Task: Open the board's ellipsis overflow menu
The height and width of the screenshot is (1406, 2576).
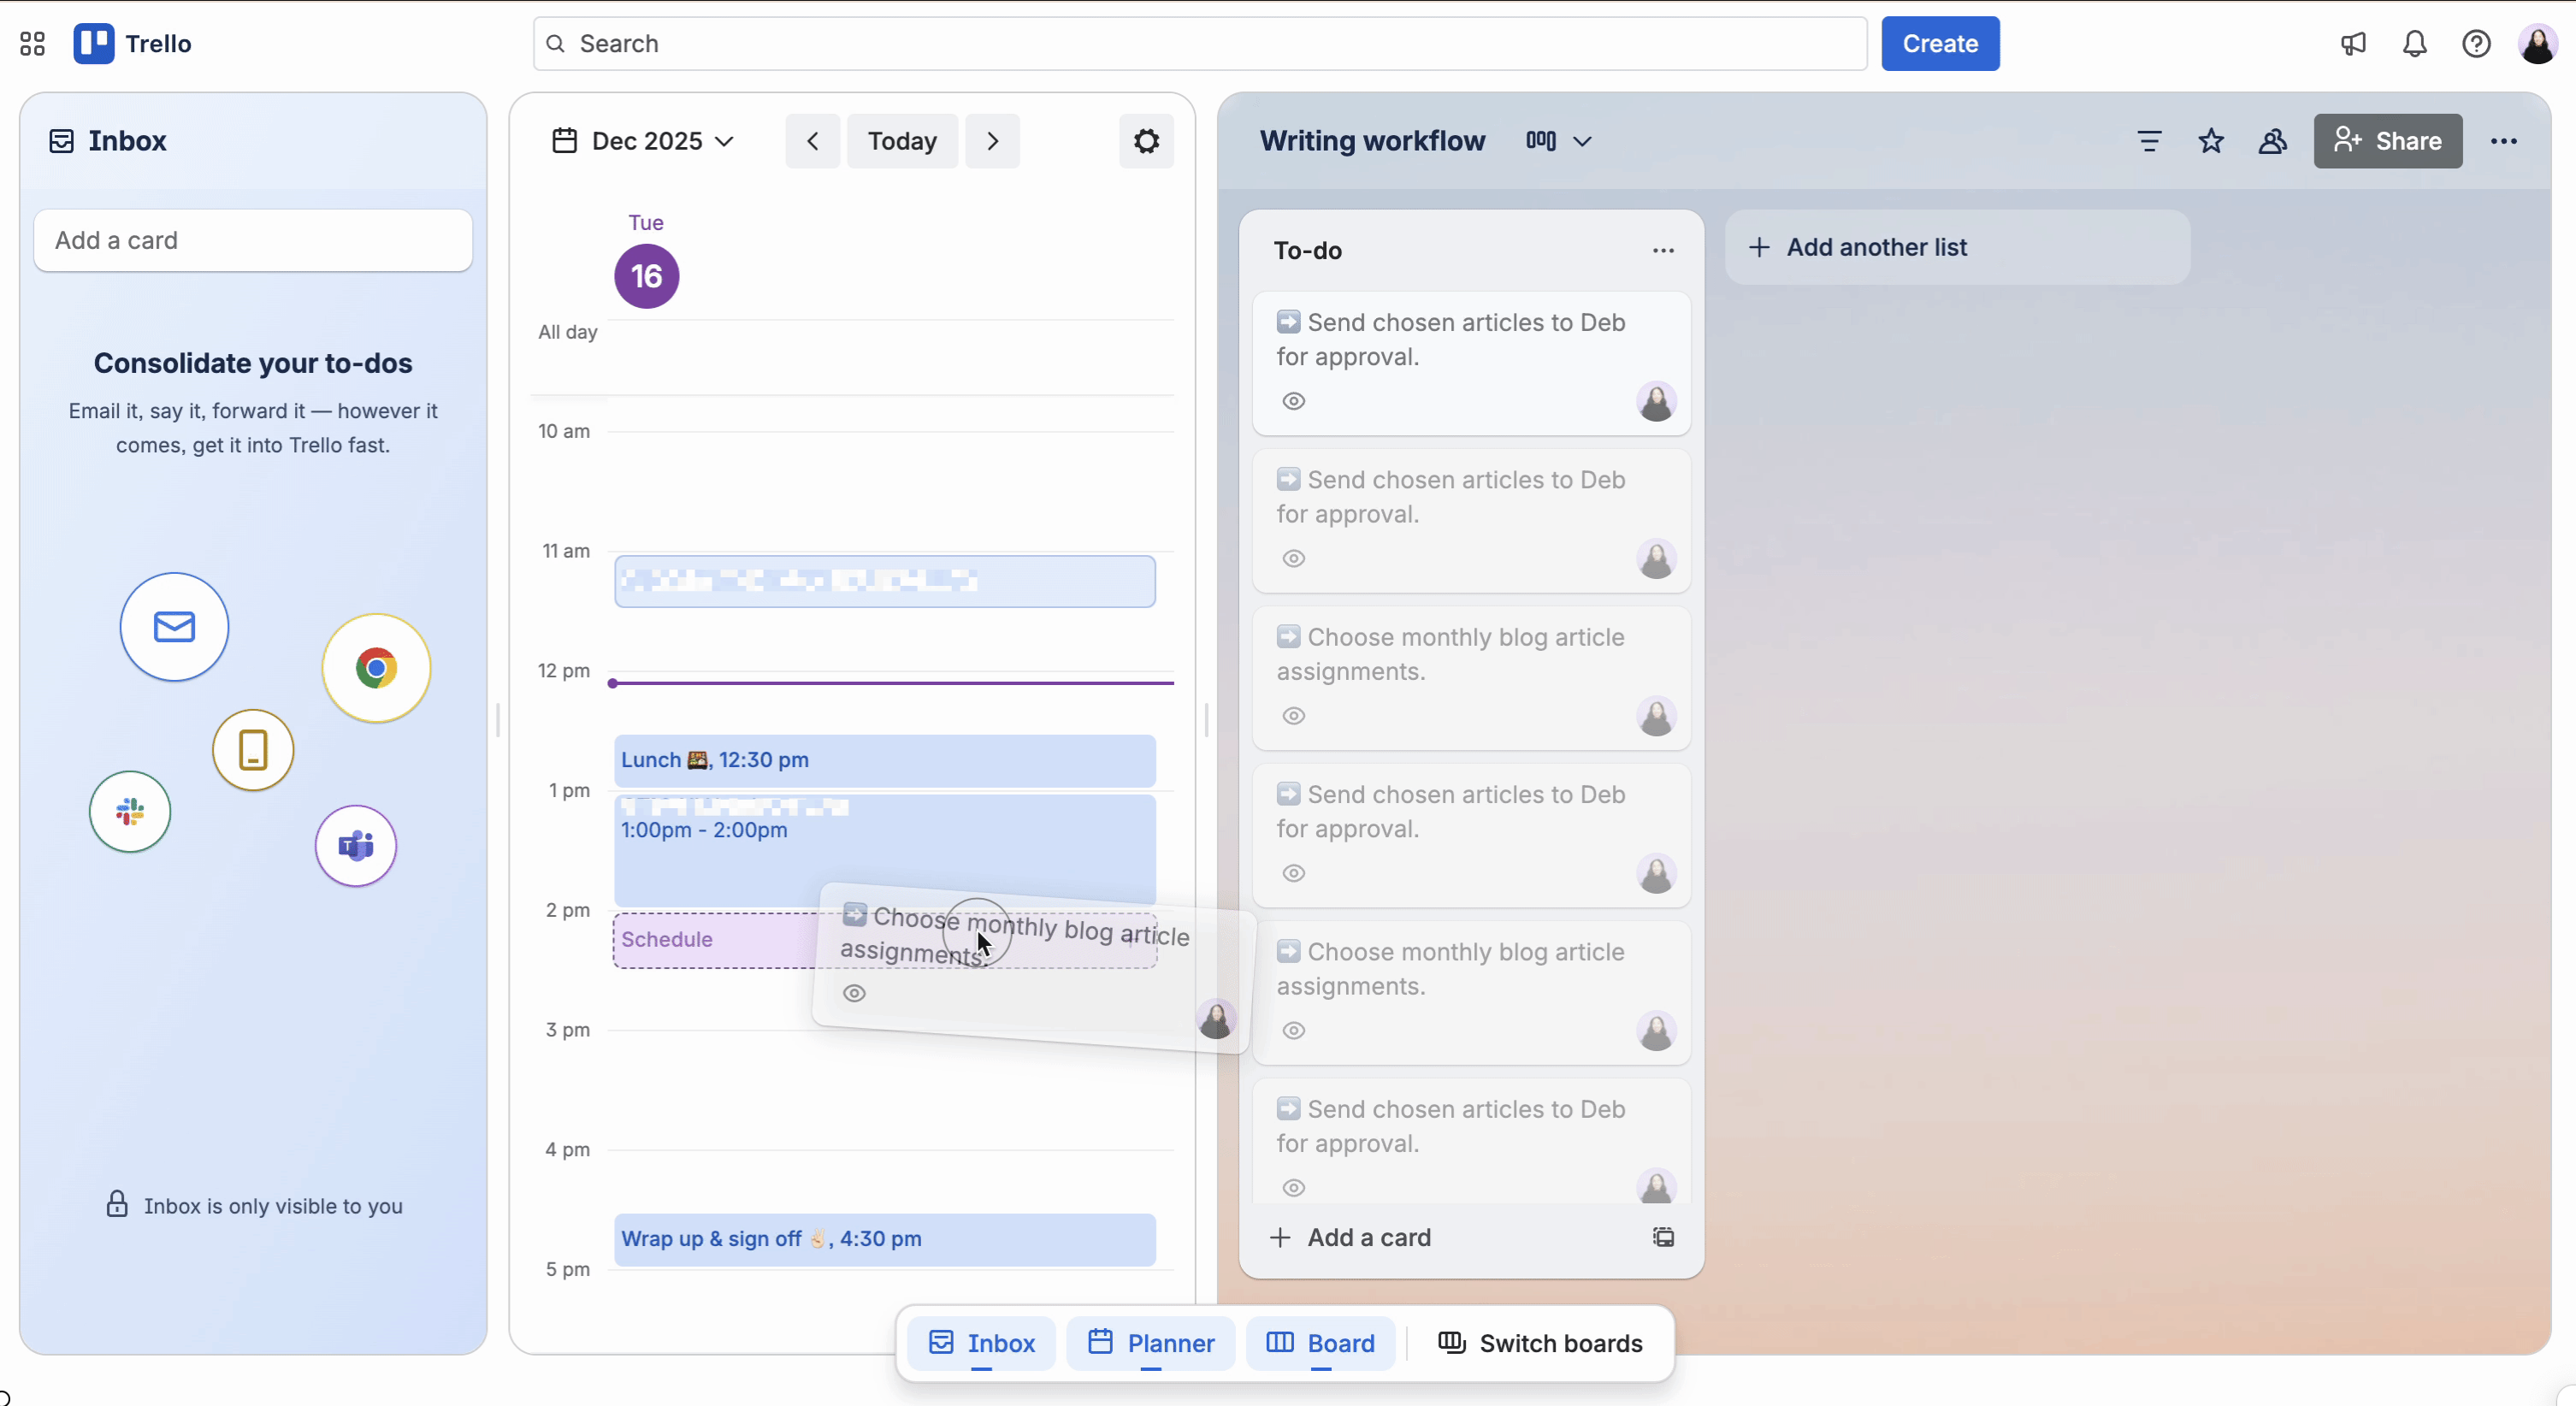Action: 2504,141
